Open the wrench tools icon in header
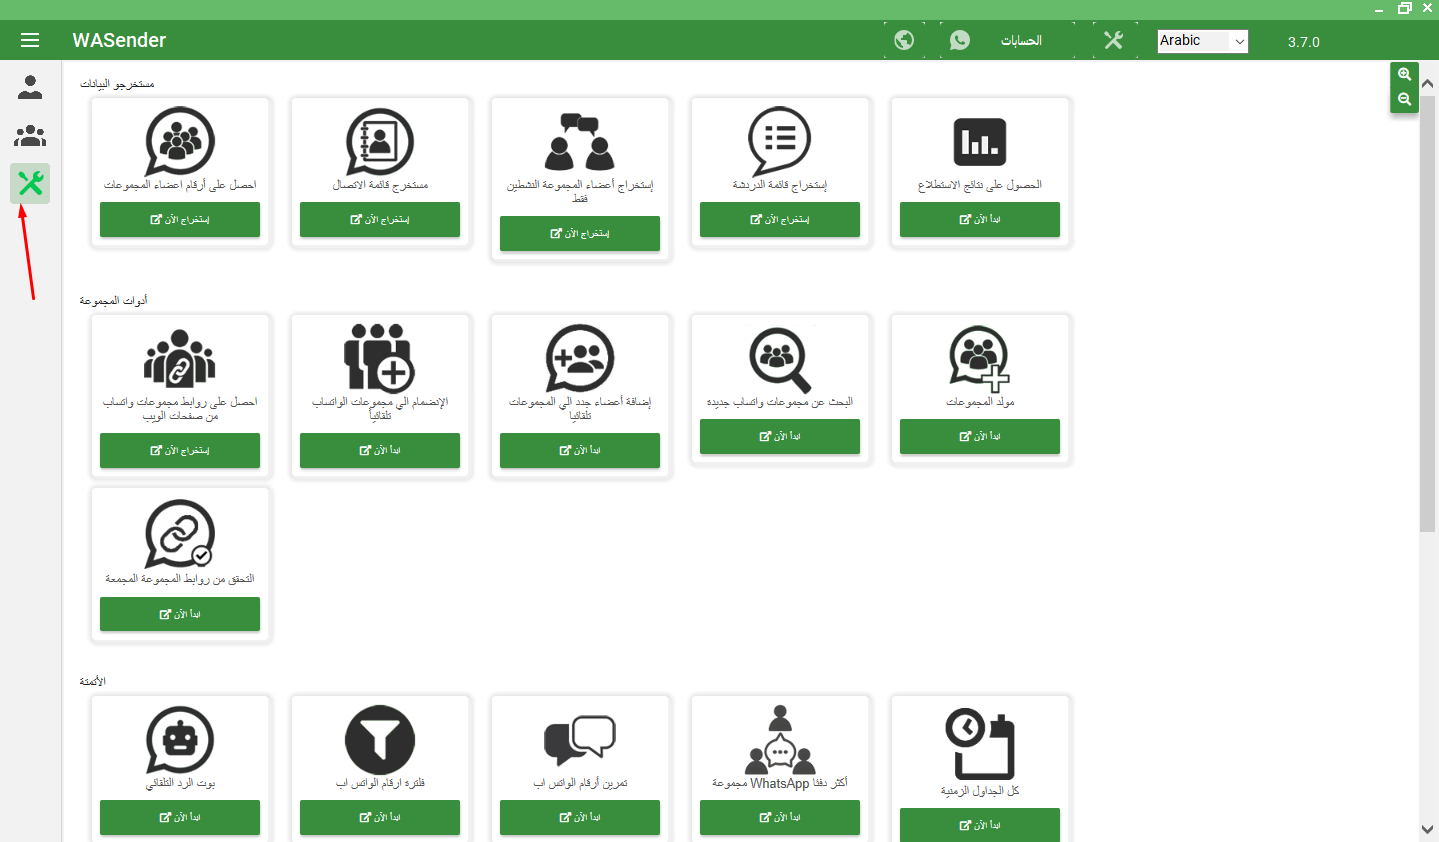The height and width of the screenshot is (842, 1439). pyautogui.click(x=1113, y=40)
